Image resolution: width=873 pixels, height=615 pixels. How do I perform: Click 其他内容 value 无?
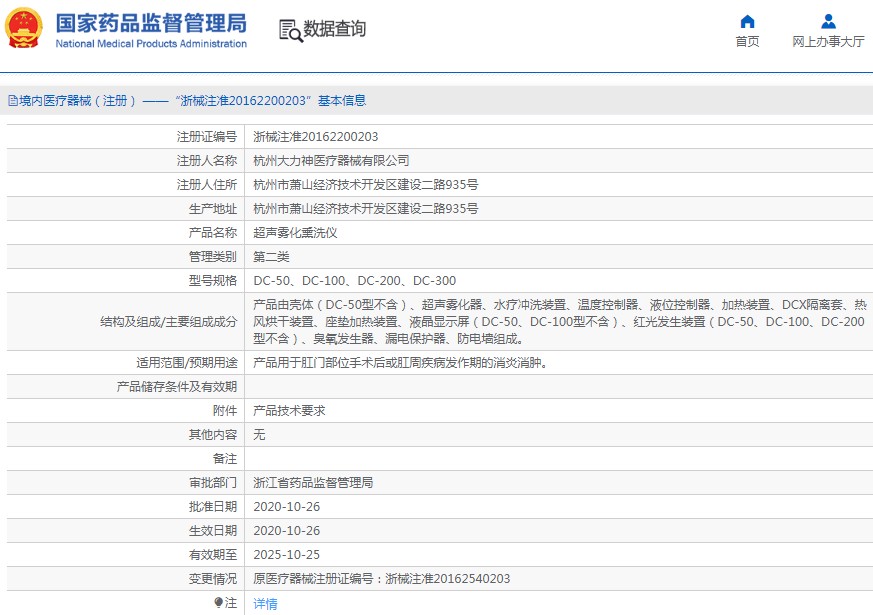(x=259, y=435)
